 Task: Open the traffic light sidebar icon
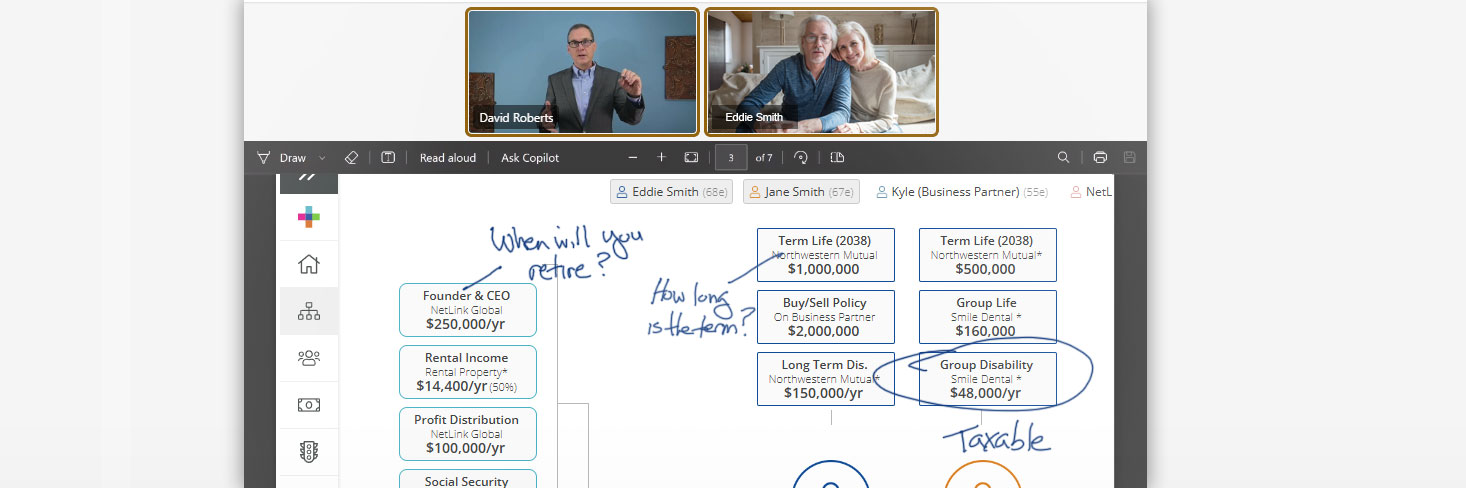(309, 451)
